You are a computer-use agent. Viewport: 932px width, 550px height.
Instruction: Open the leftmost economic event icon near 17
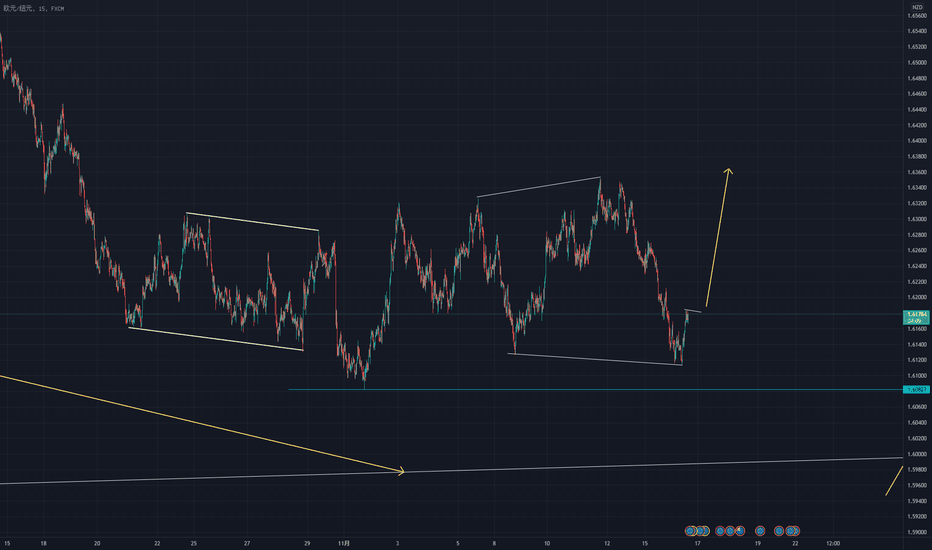(689, 531)
